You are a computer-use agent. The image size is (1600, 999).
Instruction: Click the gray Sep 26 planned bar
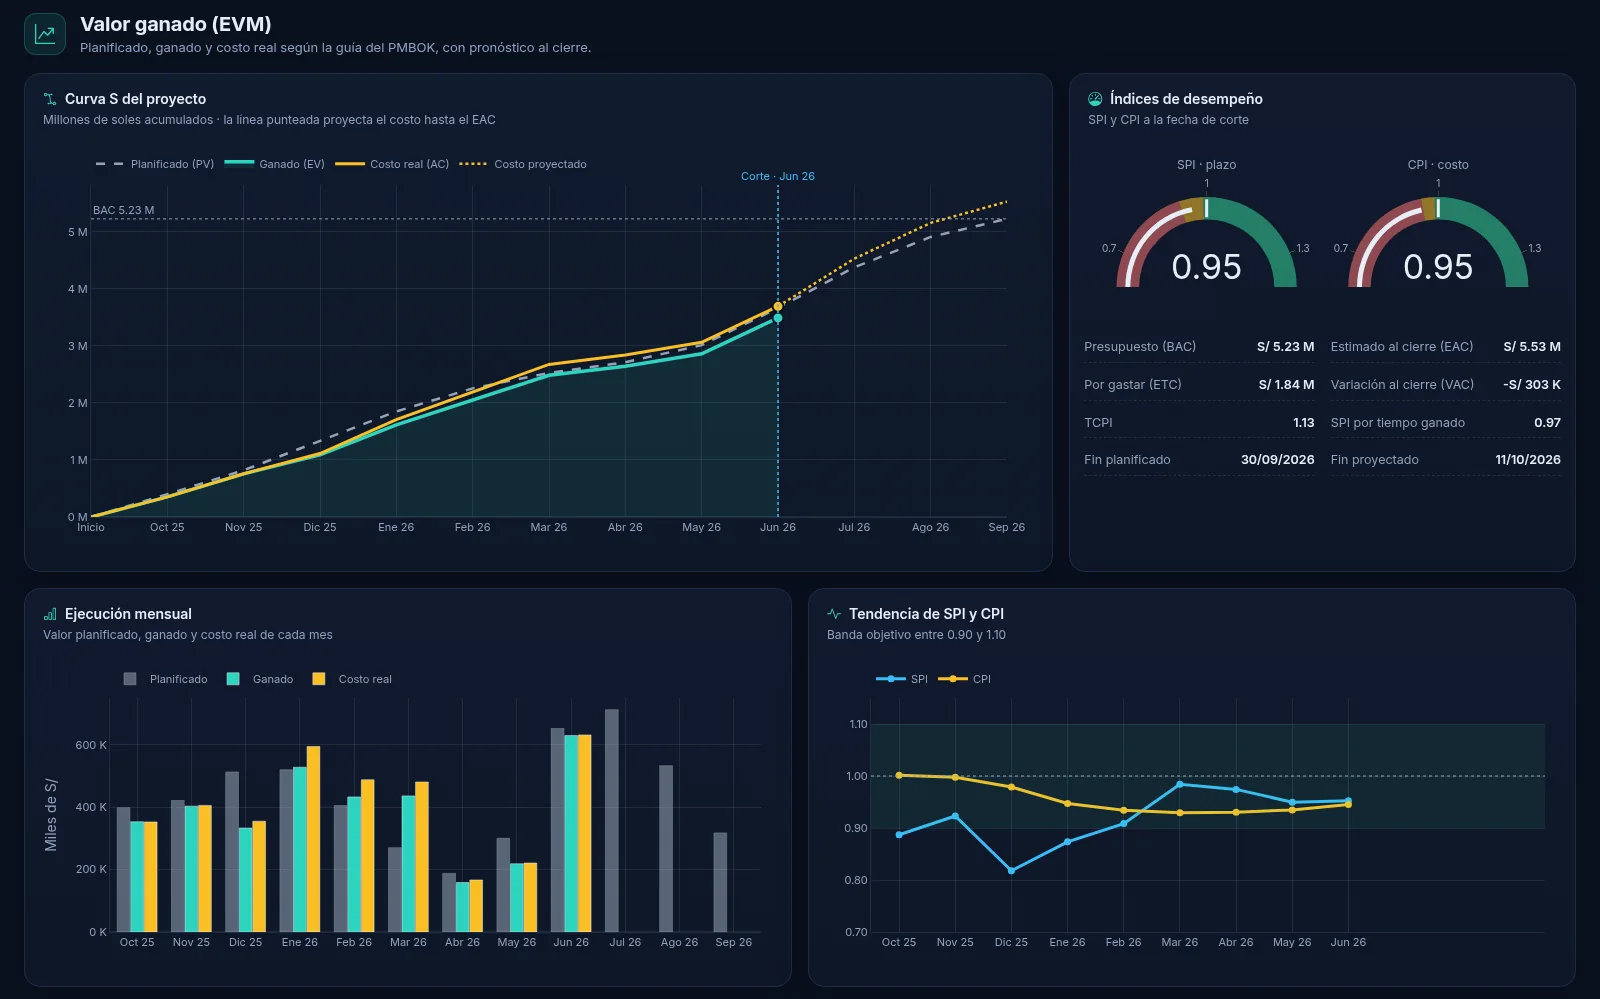click(720, 883)
